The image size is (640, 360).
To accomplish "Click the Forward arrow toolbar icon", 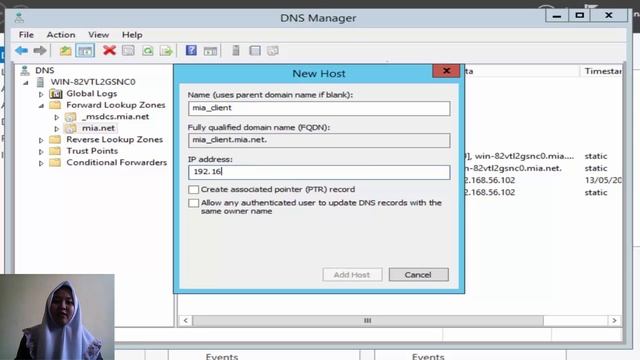I will tap(40, 51).
